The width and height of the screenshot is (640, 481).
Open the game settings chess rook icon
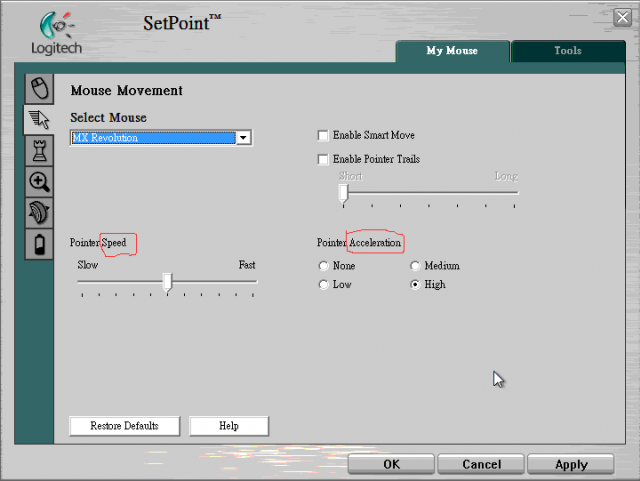pos(39,151)
